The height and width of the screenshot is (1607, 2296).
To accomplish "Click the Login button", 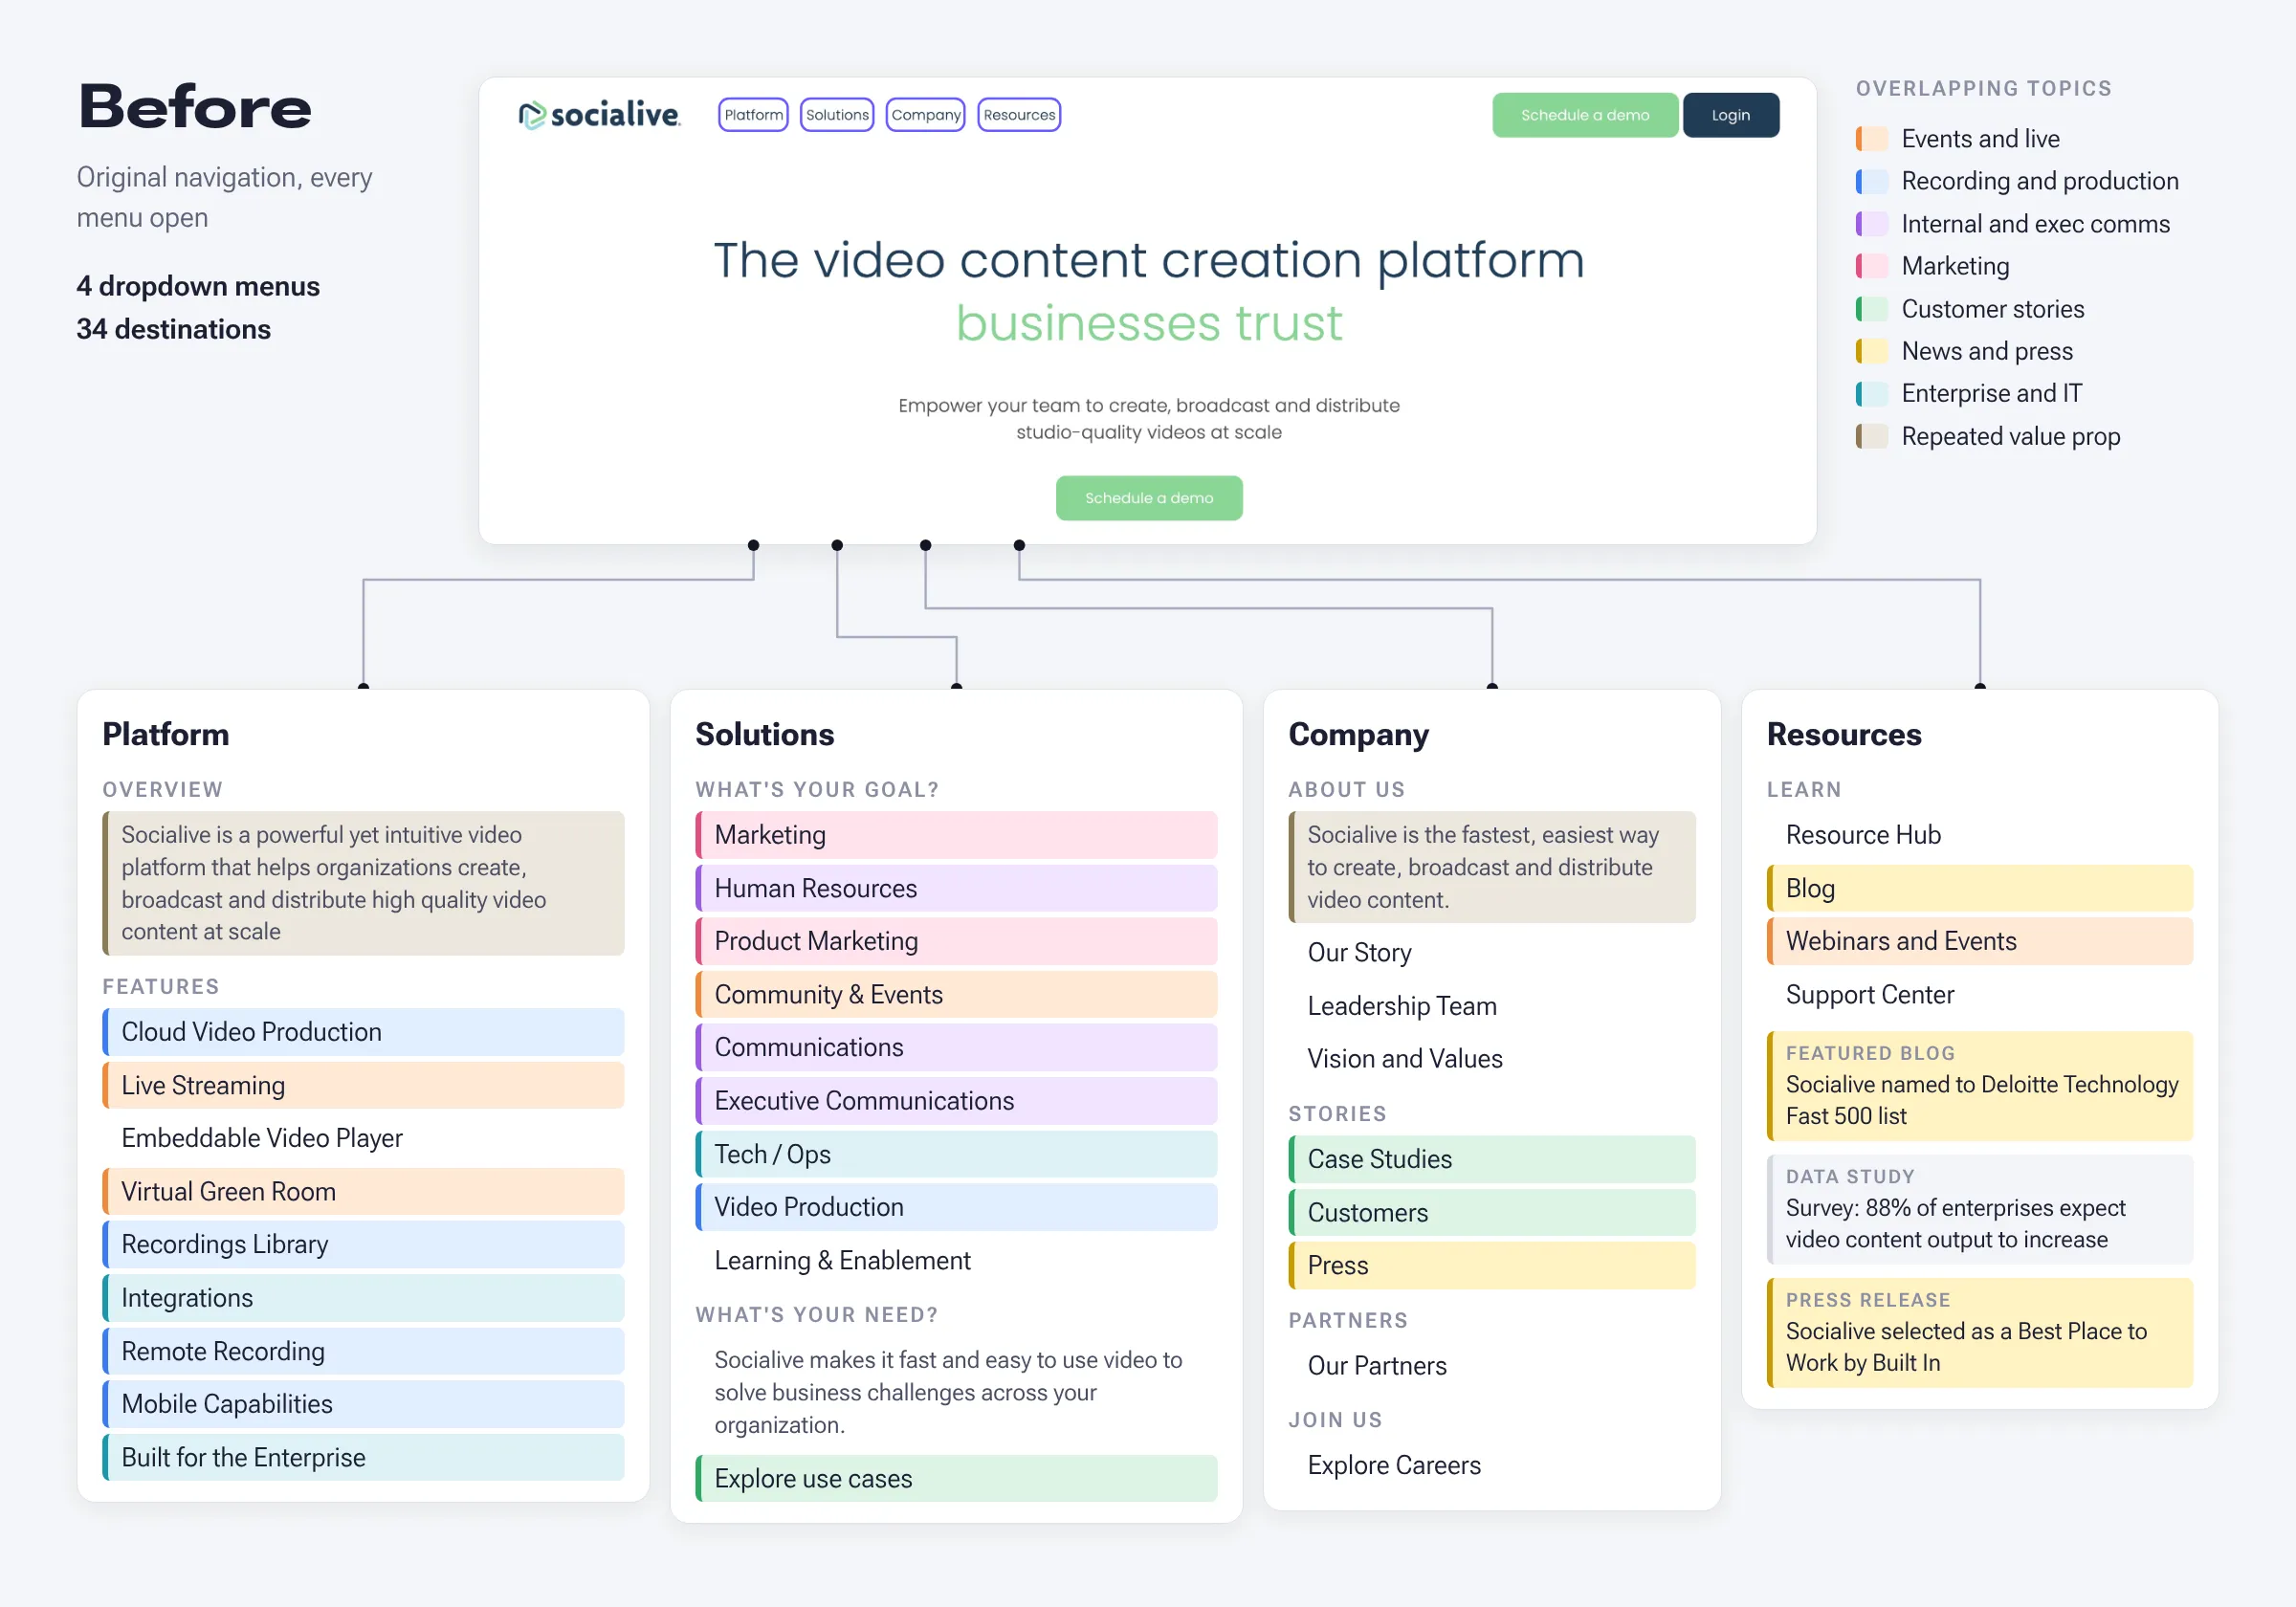I will click(1731, 115).
